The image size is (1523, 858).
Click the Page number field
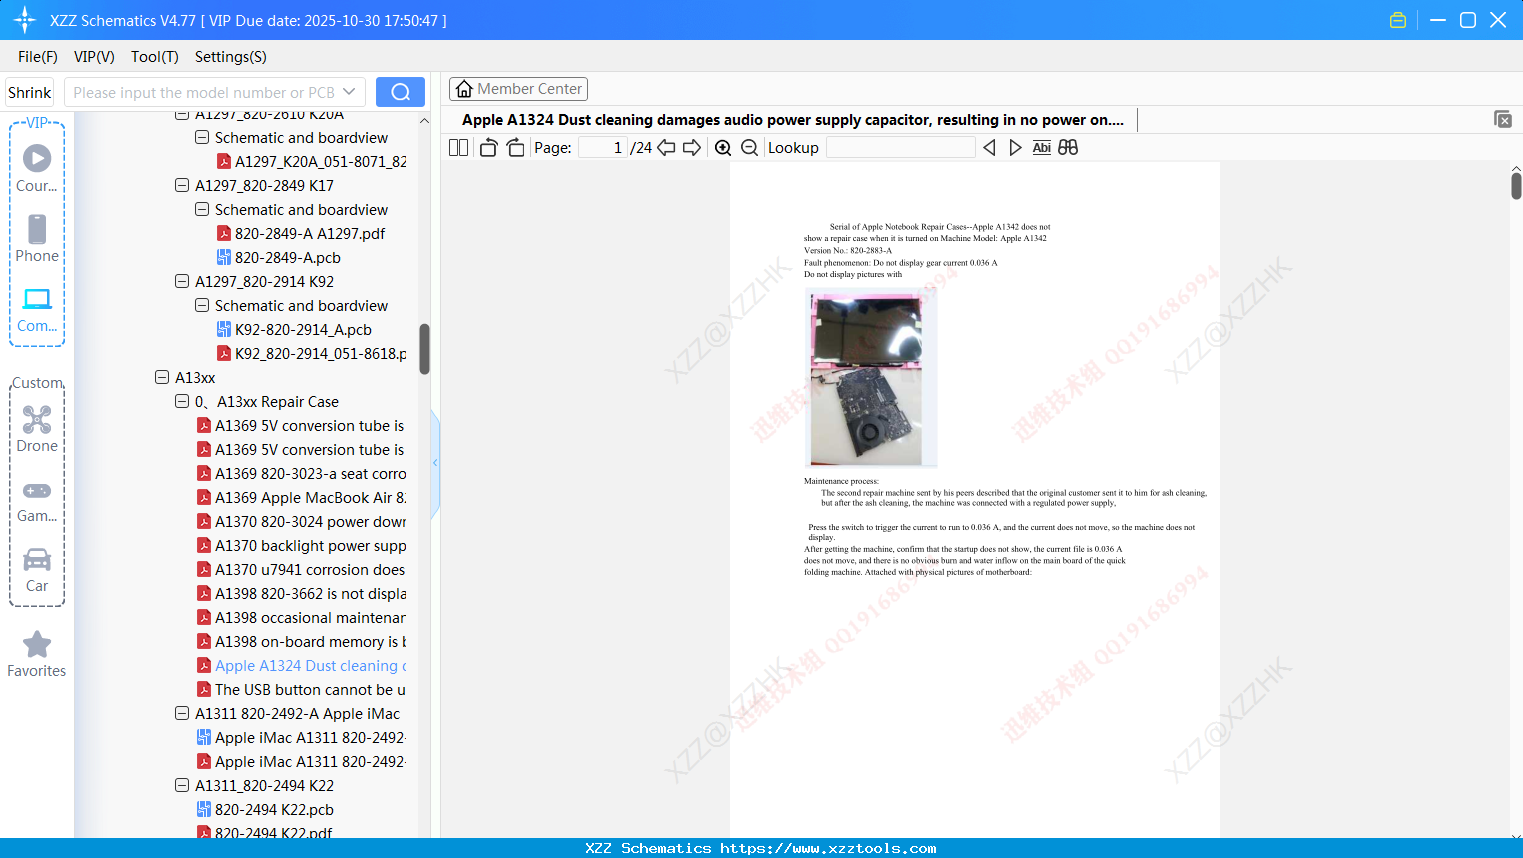603,148
